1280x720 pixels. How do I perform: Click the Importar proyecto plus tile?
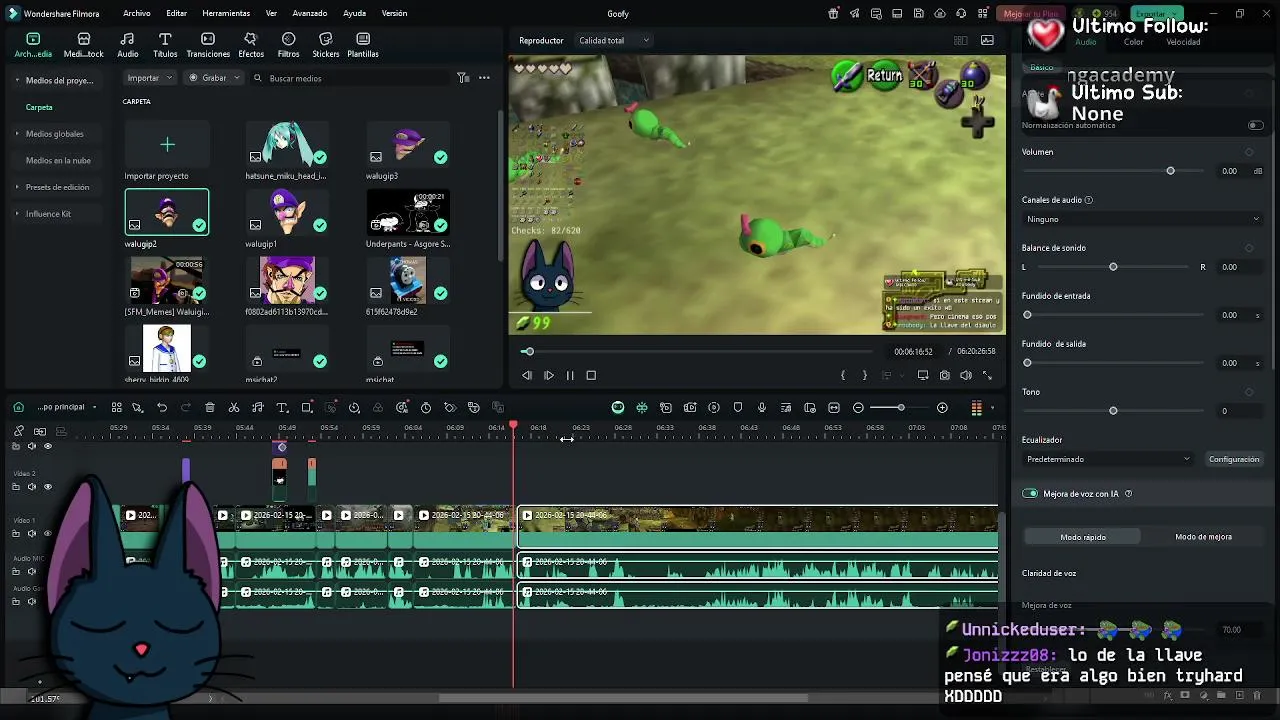tap(167, 146)
